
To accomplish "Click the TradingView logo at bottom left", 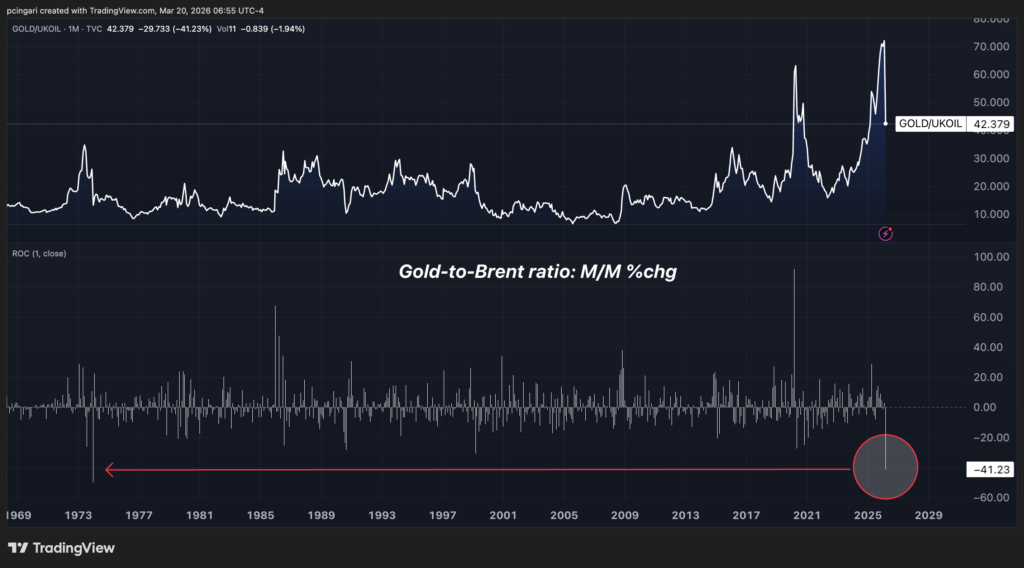I will pyautogui.click(x=61, y=548).
